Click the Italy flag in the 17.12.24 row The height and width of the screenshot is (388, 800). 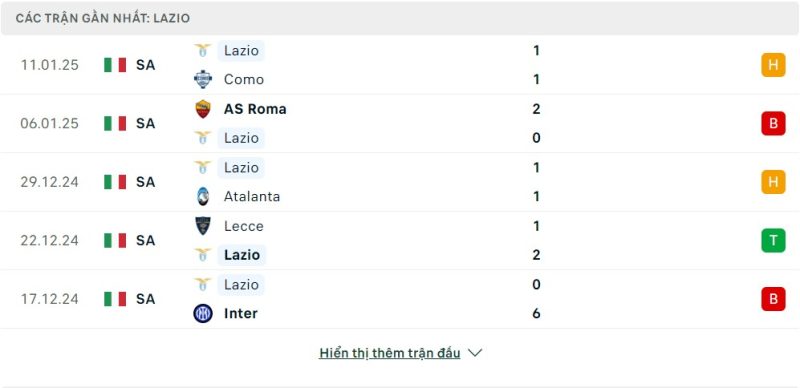[115, 299]
